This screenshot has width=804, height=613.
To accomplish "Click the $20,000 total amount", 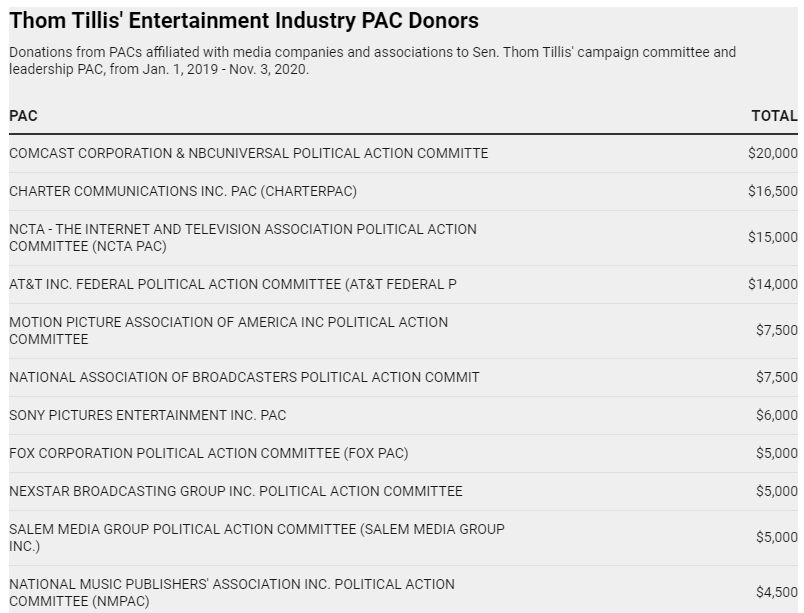I will point(772,153).
